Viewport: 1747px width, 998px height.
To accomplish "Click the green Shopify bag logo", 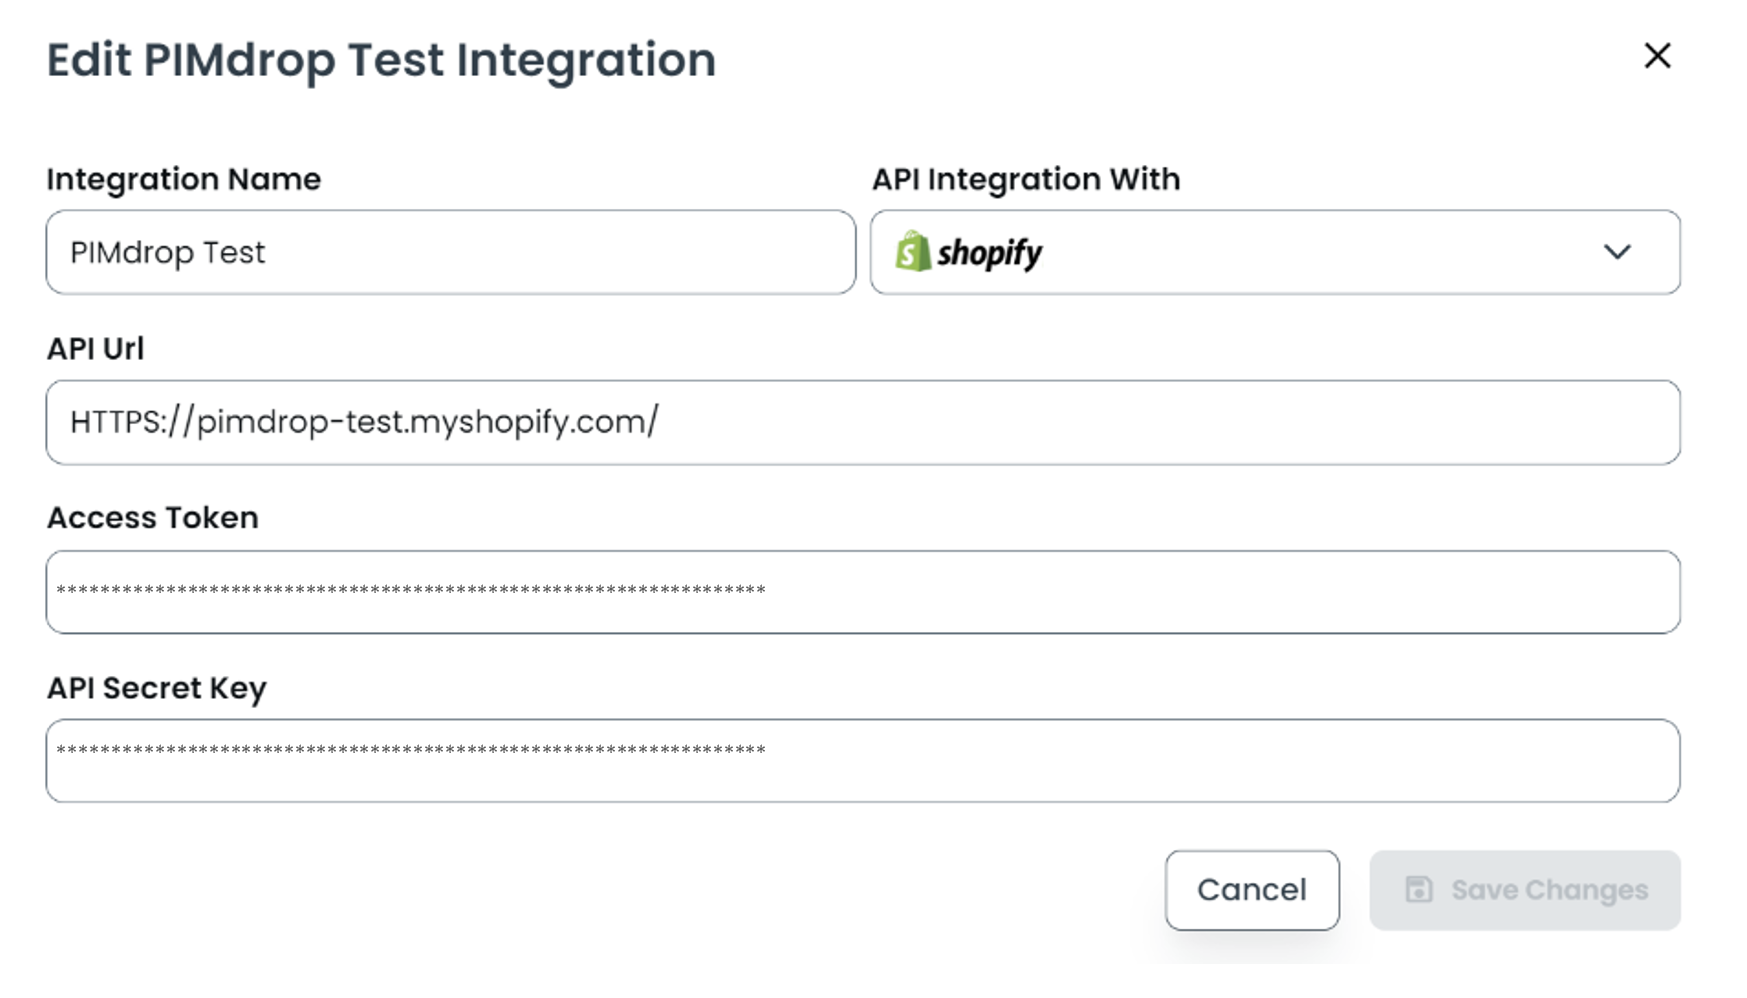I will pyautogui.click(x=912, y=252).
